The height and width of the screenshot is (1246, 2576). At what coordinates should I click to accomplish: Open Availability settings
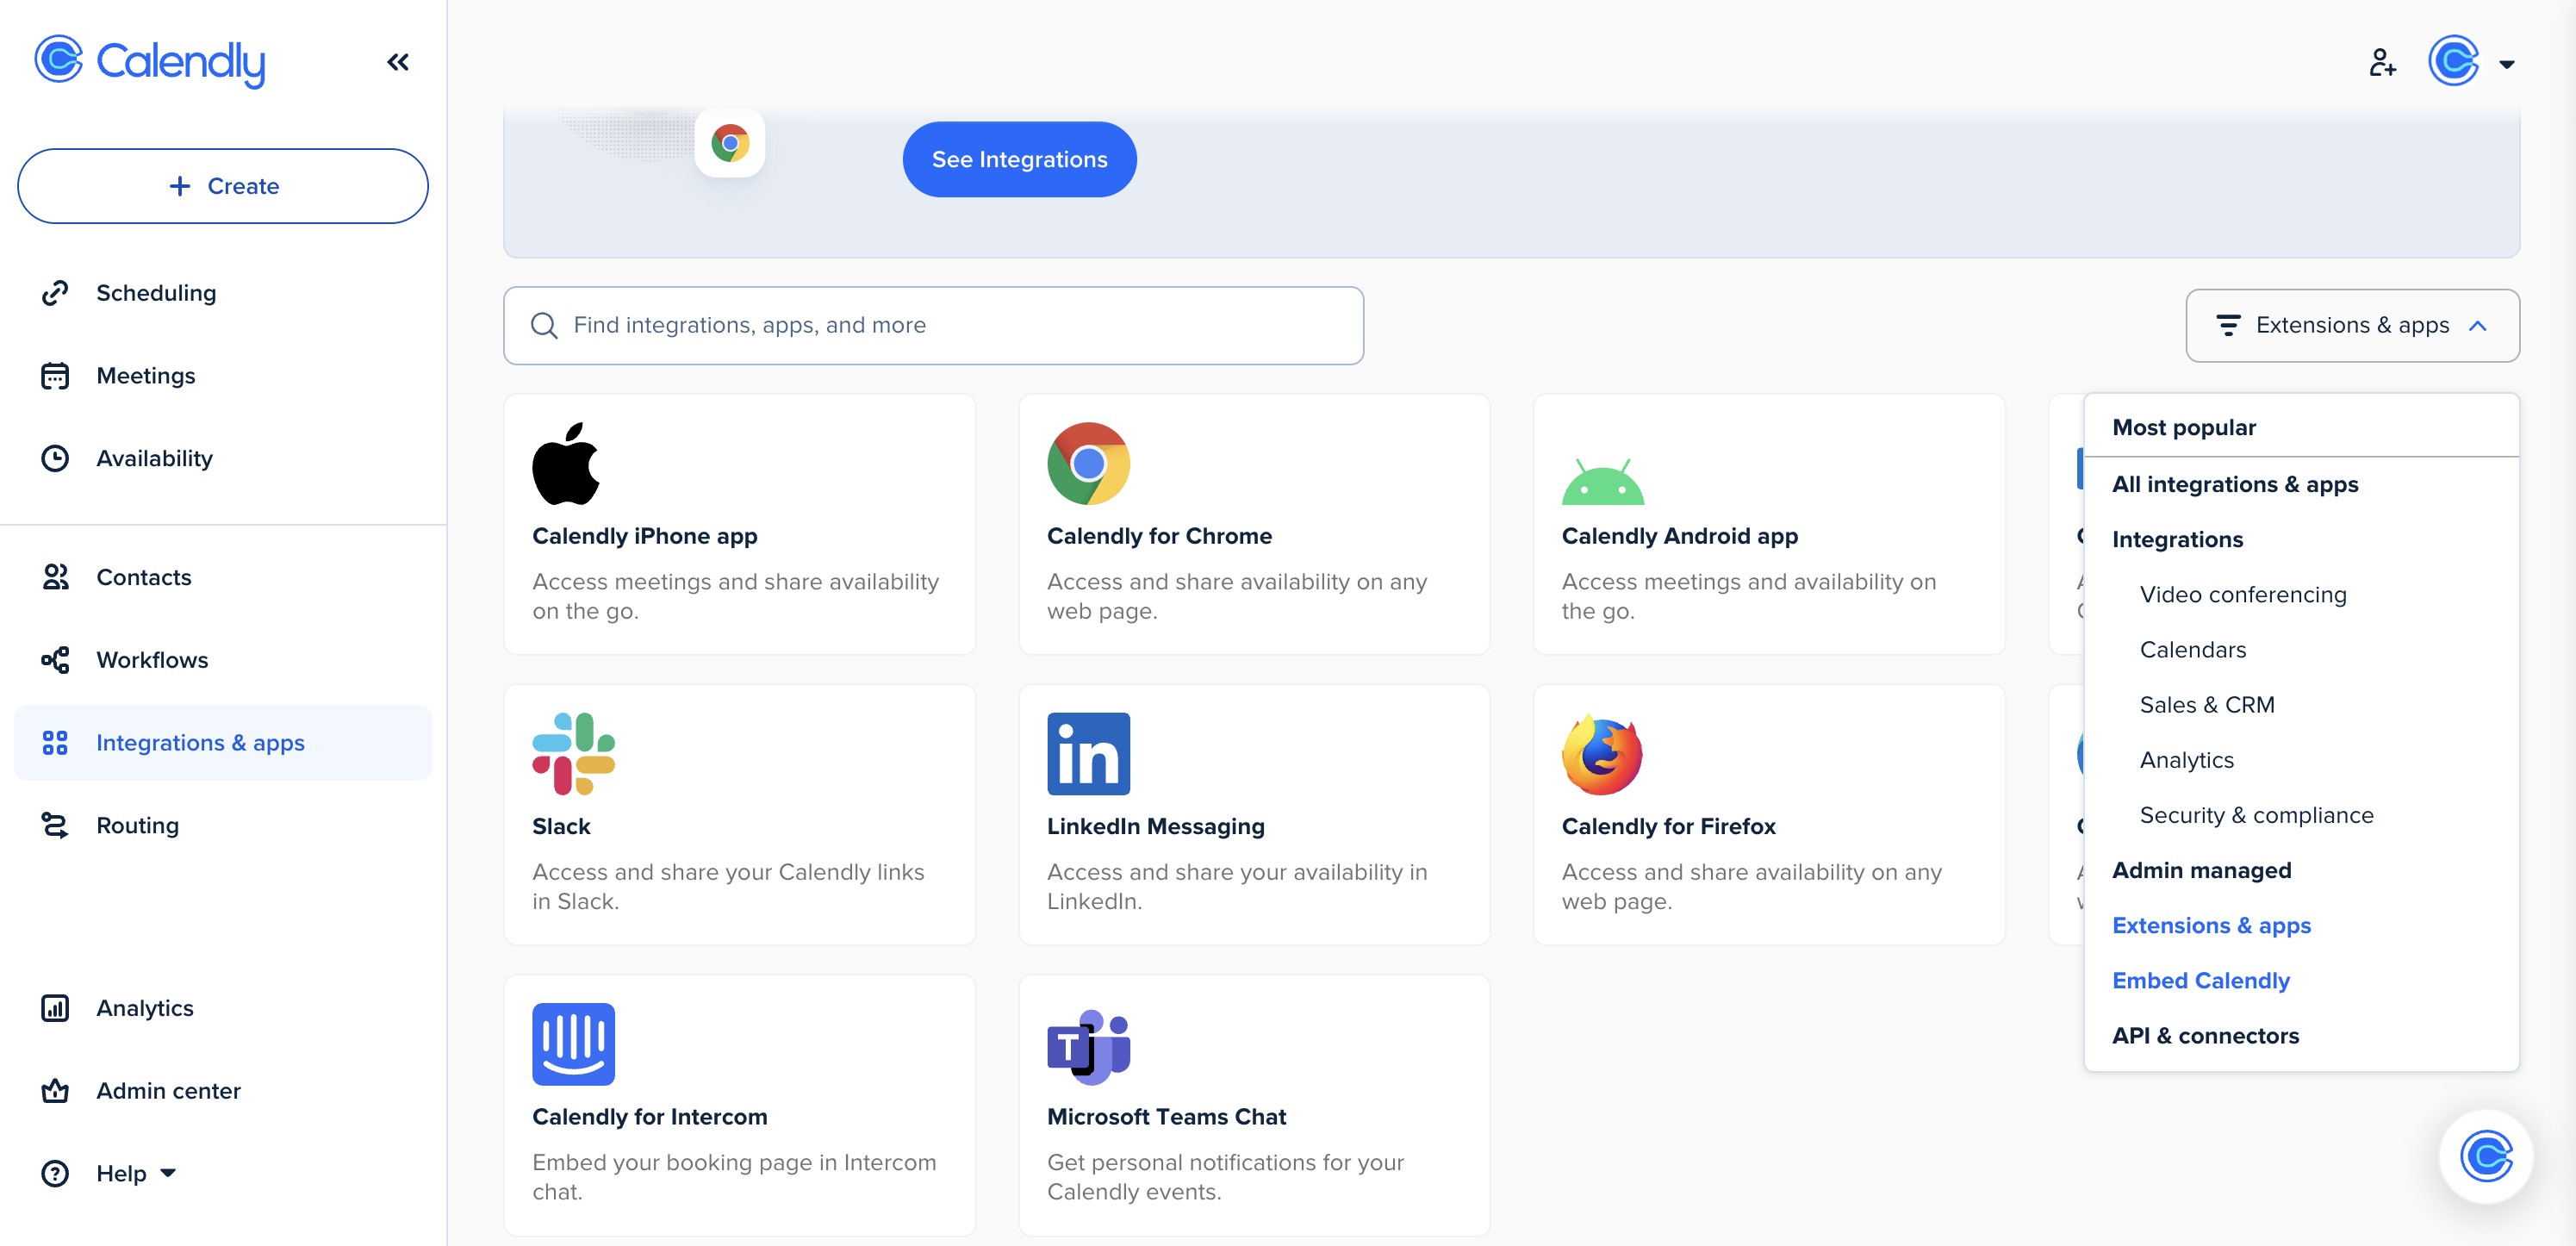(x=154, y=458)
